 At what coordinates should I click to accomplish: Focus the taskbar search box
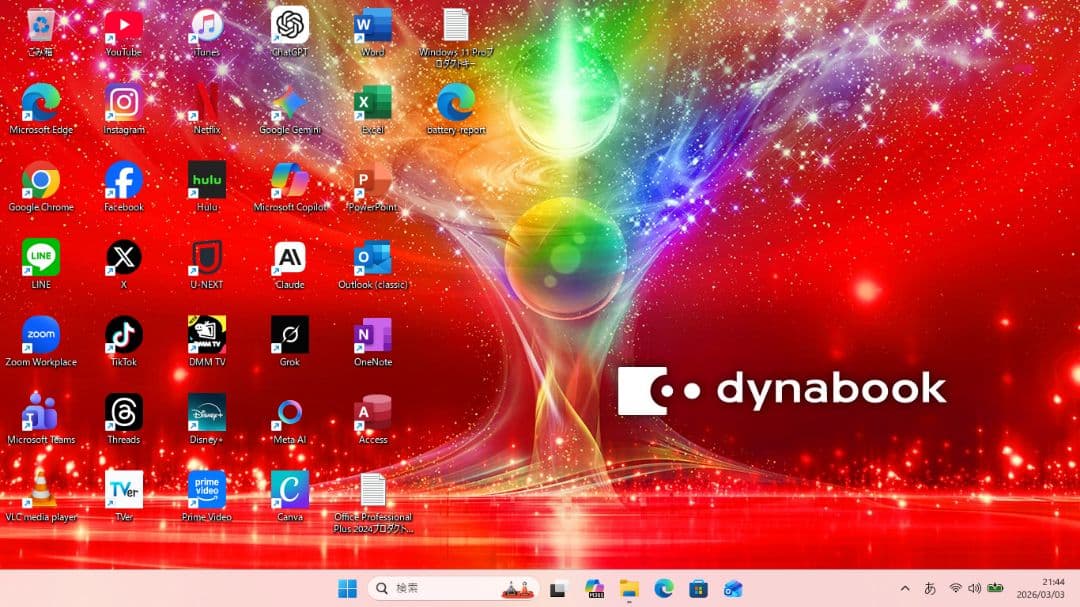point(453,588)
